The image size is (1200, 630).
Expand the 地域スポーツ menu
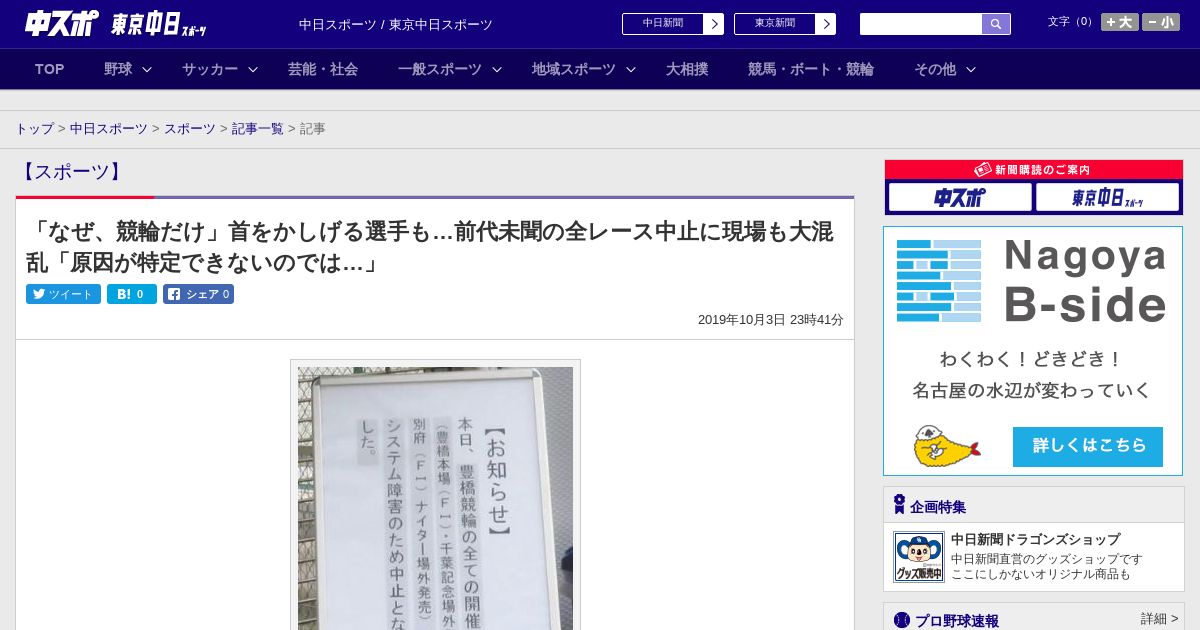(x=583, y=69)
